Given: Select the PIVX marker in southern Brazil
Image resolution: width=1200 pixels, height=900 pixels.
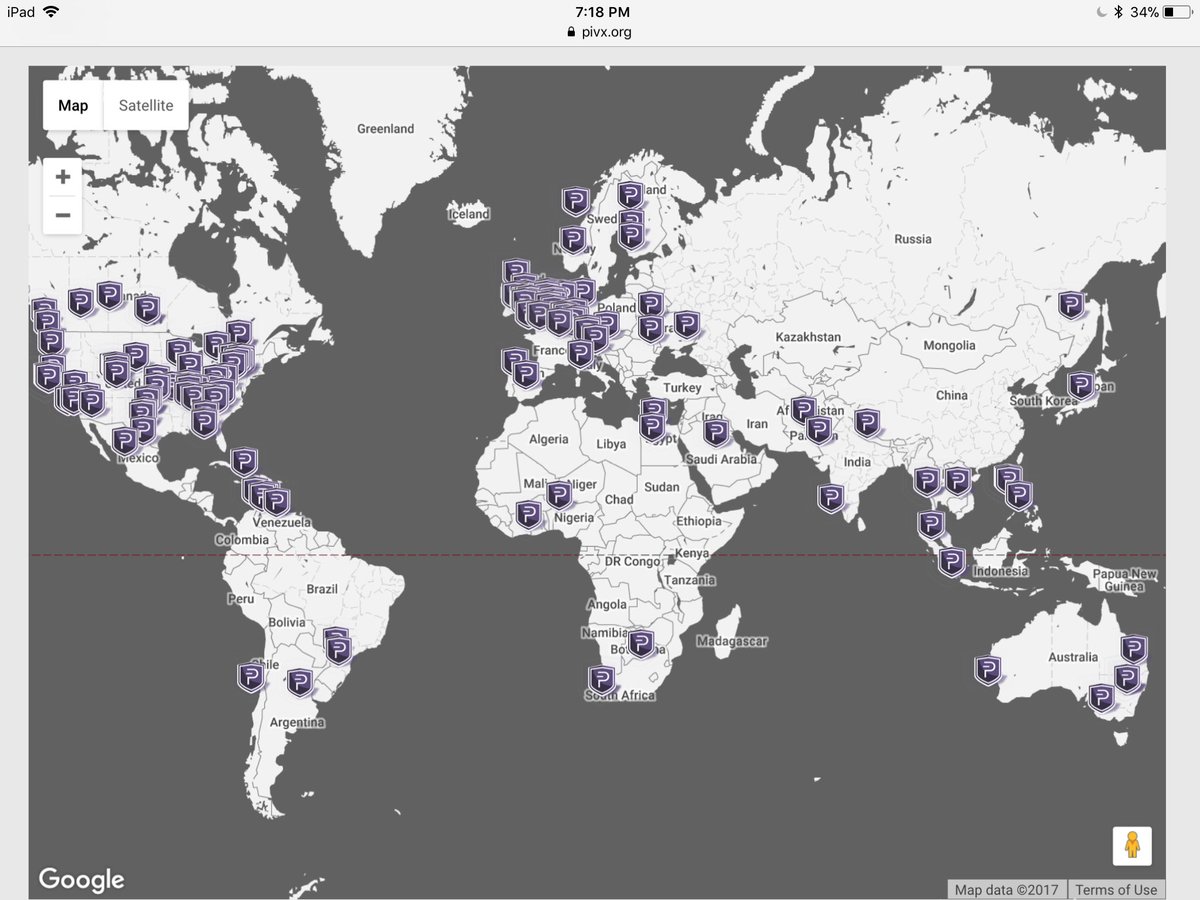Looking at the screenshot, I should pos(339,651).
